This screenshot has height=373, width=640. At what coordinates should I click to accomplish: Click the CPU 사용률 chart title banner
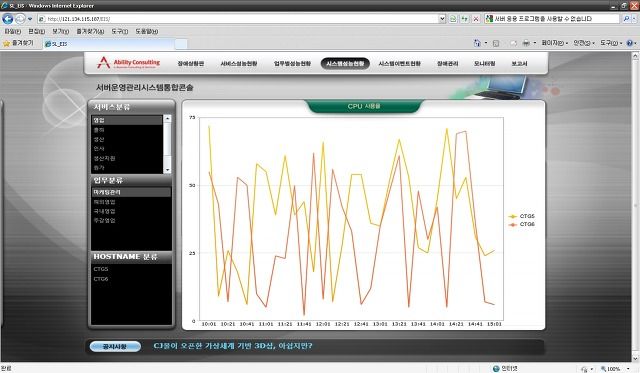click(364, 106)
